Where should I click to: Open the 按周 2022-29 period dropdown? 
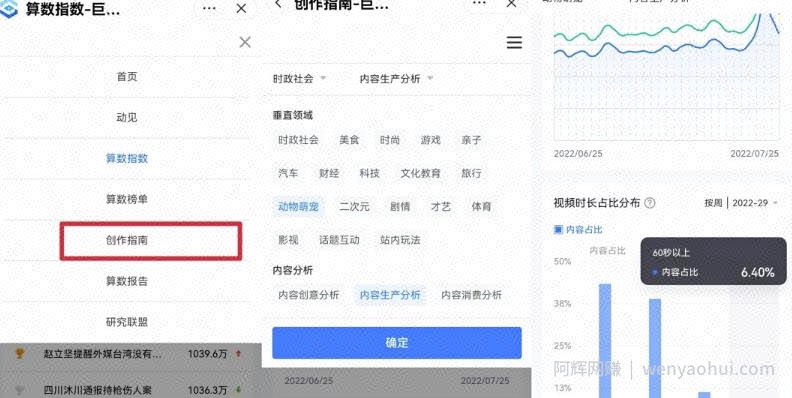click(741, 203)
